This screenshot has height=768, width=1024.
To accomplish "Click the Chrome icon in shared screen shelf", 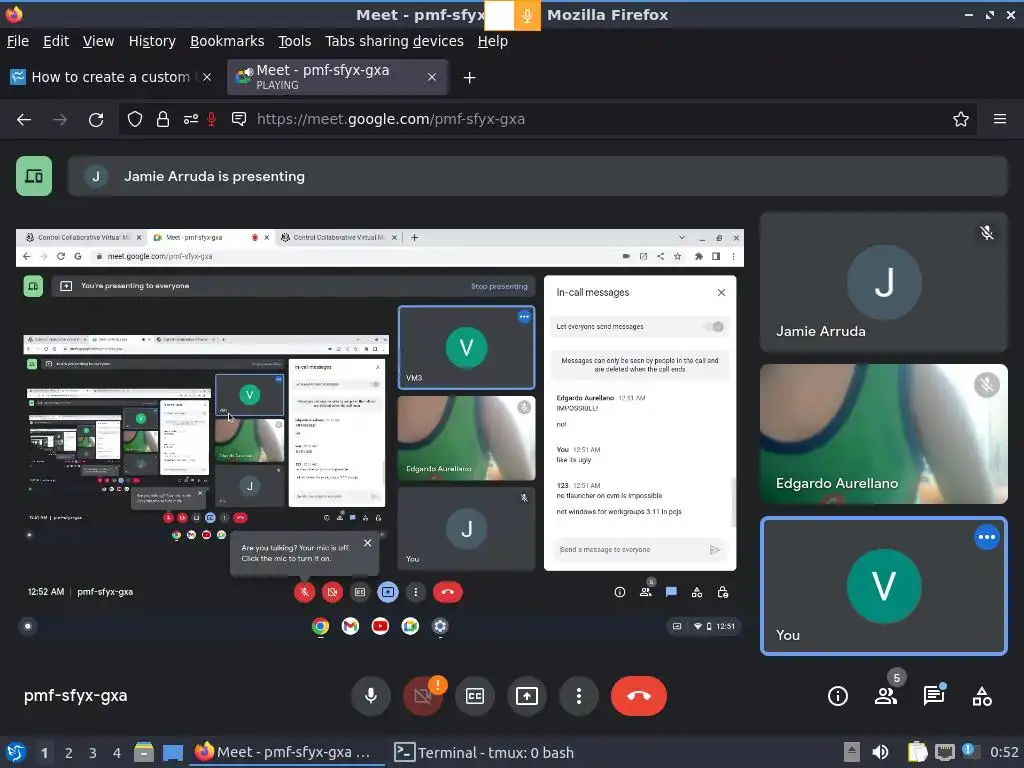I will click(320, 626).
